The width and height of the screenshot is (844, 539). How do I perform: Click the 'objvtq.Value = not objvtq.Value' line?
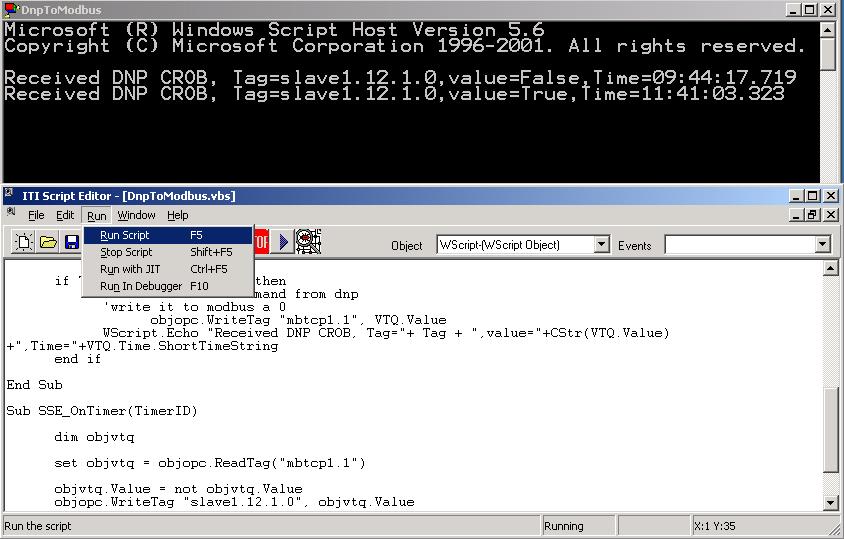pyautogui.click(x=178, y=489)
